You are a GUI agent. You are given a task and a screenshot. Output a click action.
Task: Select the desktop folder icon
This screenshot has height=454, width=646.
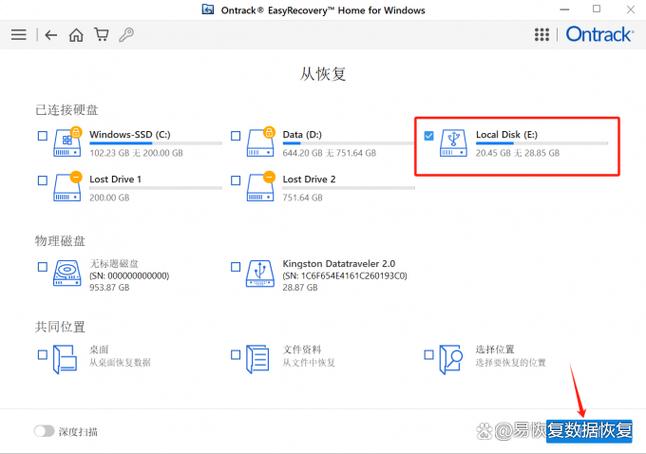click(65, 359)
